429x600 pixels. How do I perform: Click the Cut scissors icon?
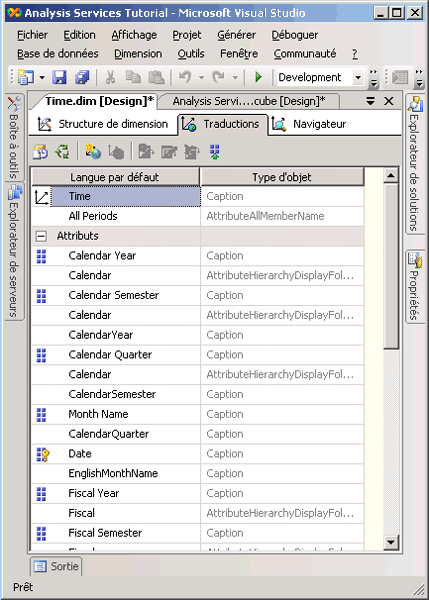coord(110,77)
